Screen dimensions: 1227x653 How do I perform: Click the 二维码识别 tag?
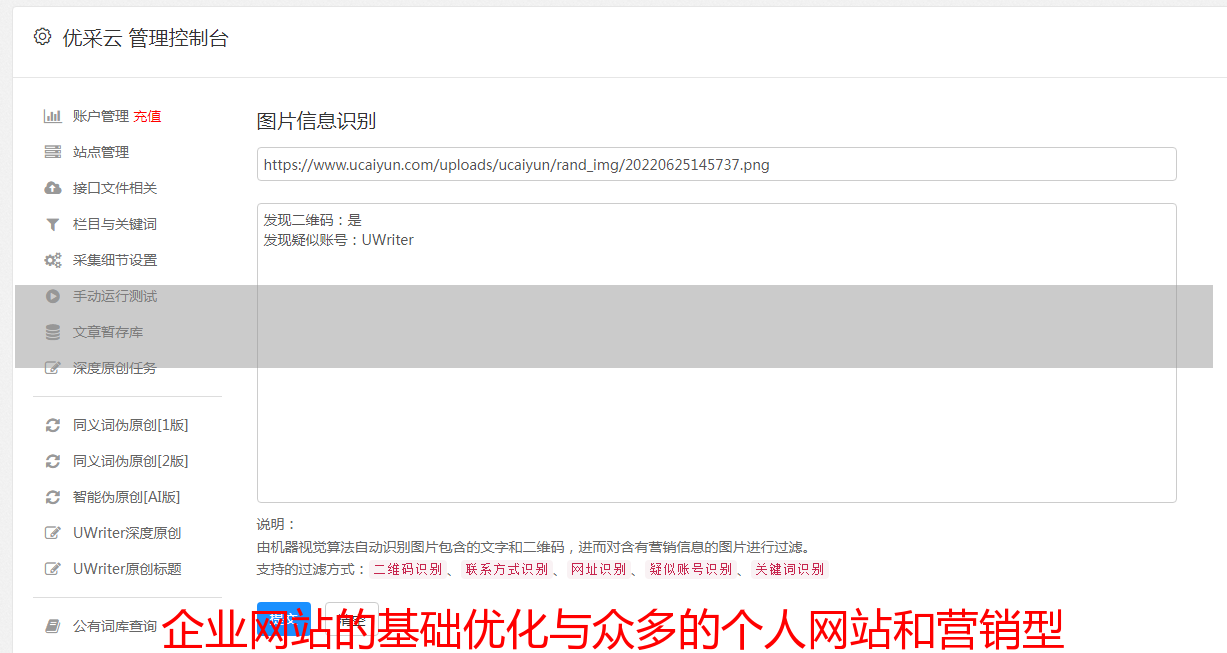pyautogui.click(x=407, y=569)
